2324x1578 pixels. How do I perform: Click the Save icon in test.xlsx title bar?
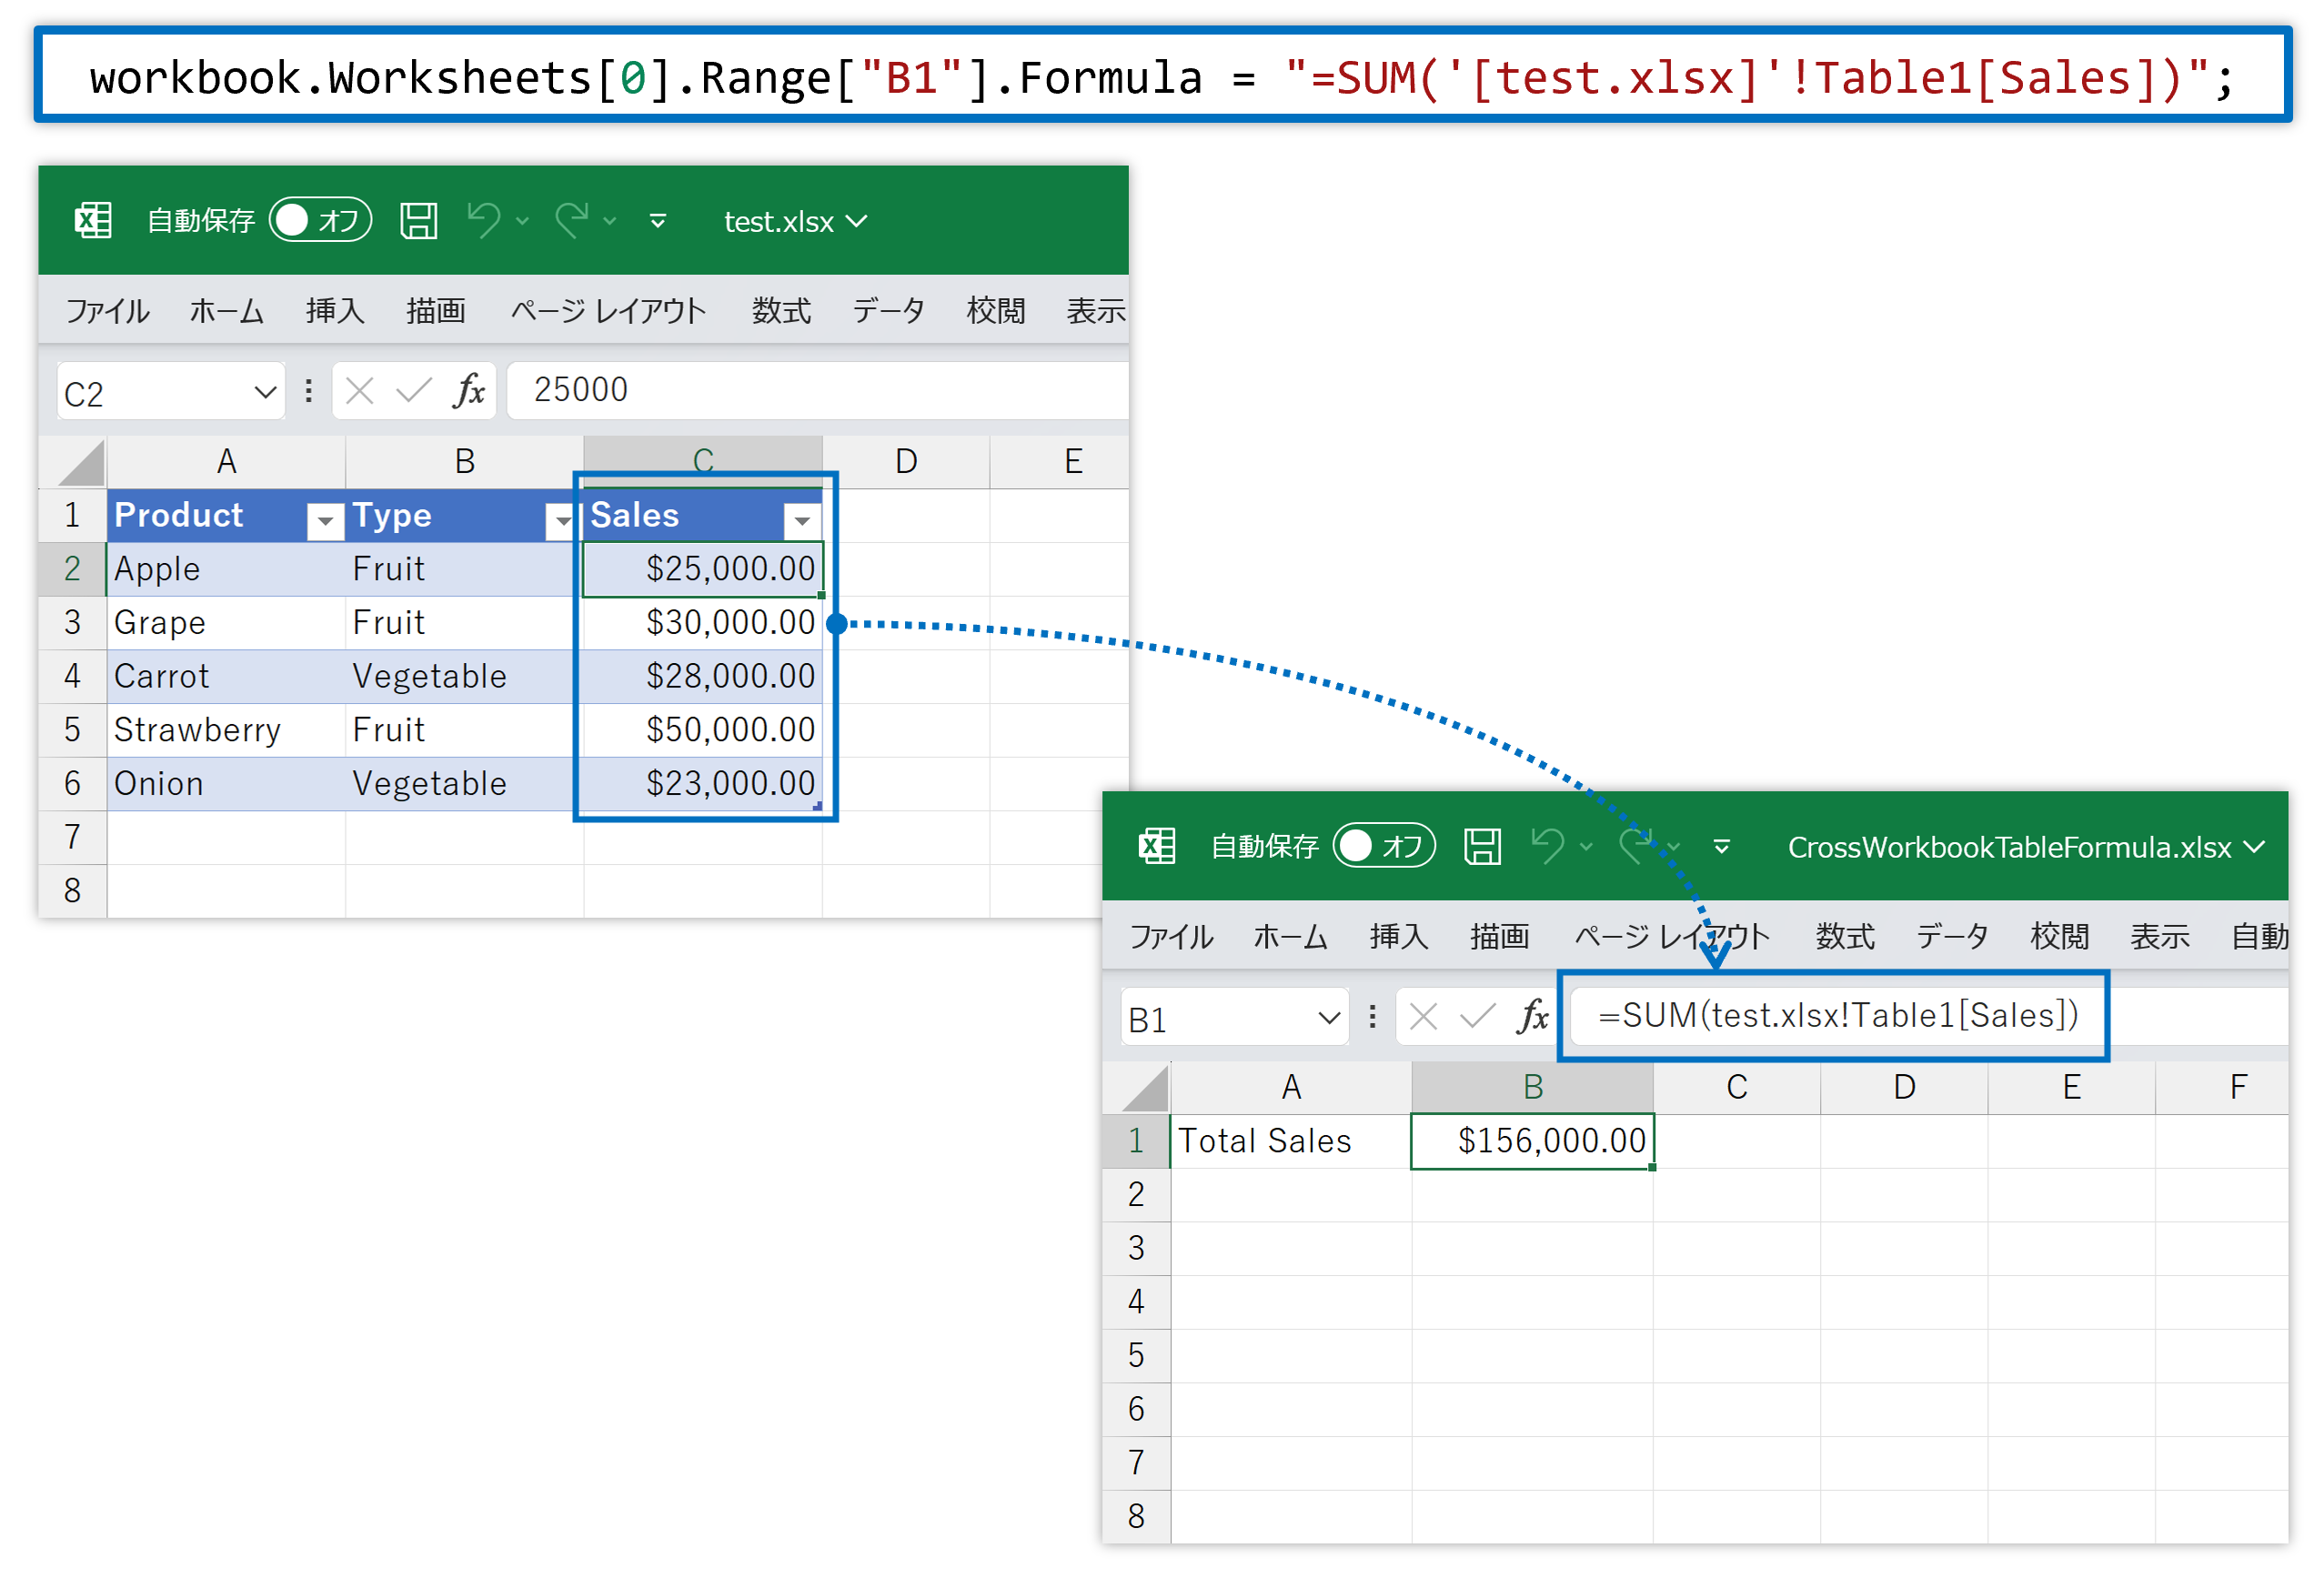419,220
